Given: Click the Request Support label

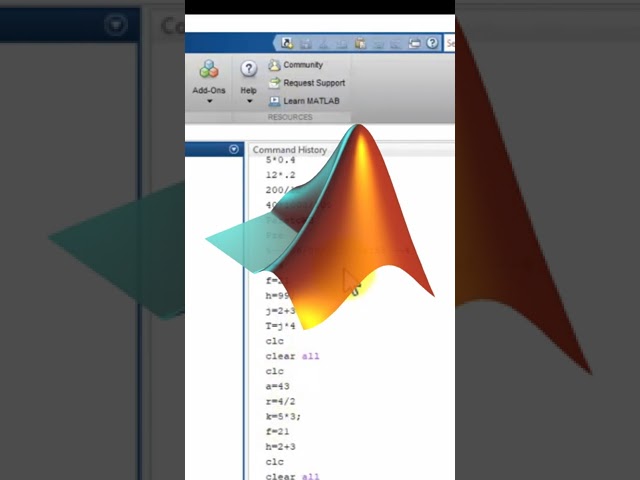Looking at the screenshot, I should pos(314,83).
